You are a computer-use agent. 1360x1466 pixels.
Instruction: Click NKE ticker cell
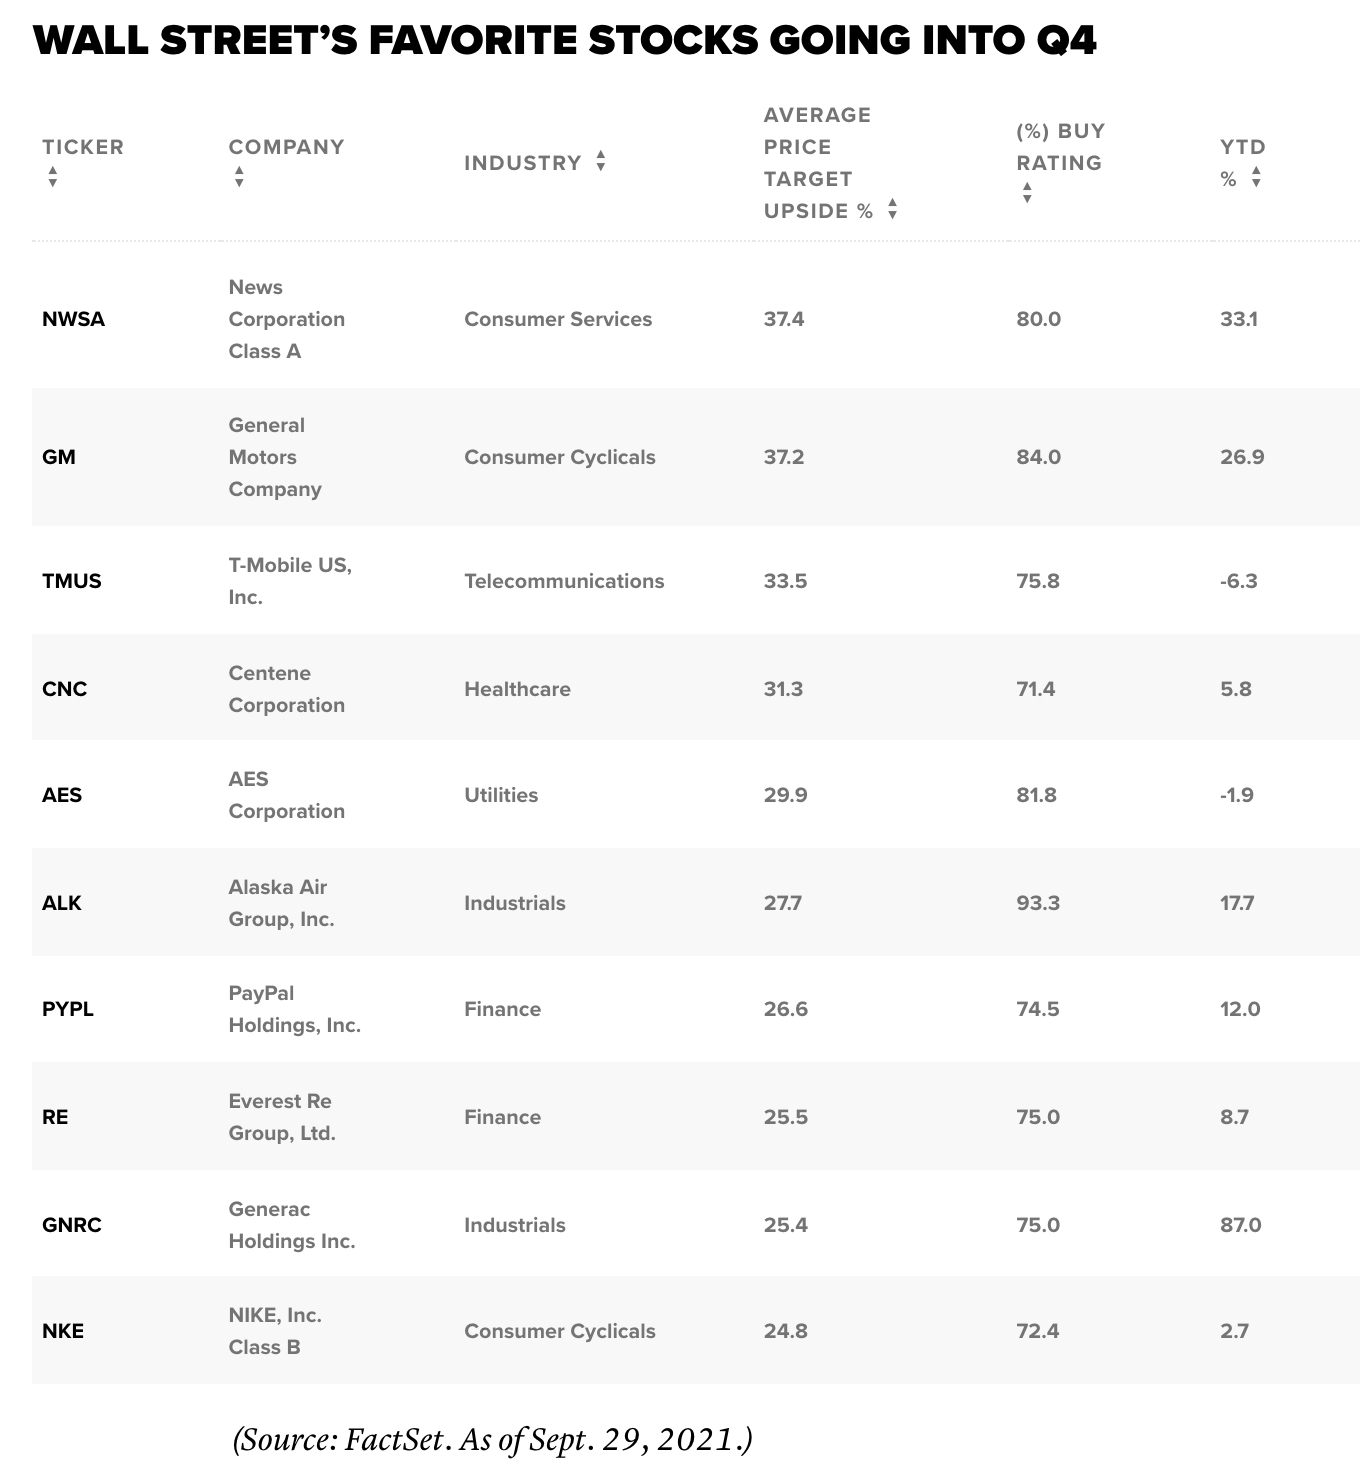click(x=63, y=1331)
